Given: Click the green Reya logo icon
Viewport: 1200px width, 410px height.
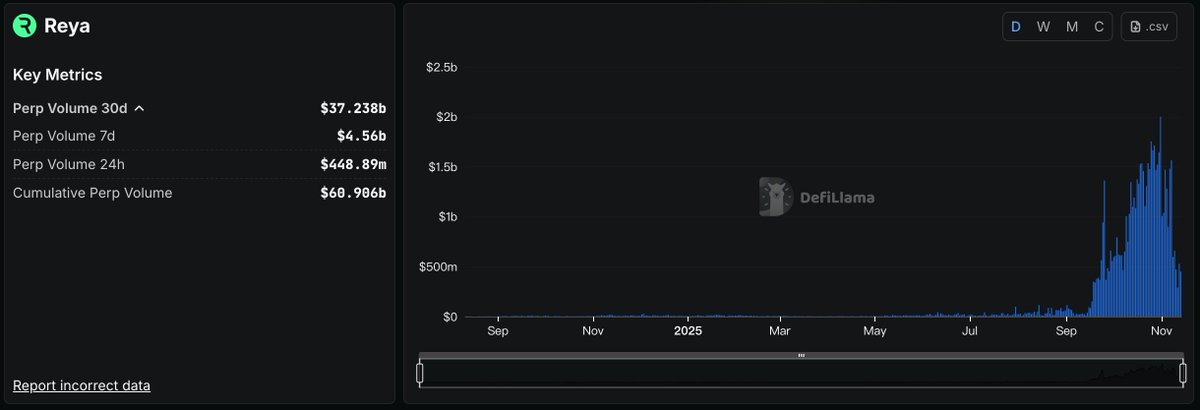Looking at the screenshot, I should [x=24, y=26].
